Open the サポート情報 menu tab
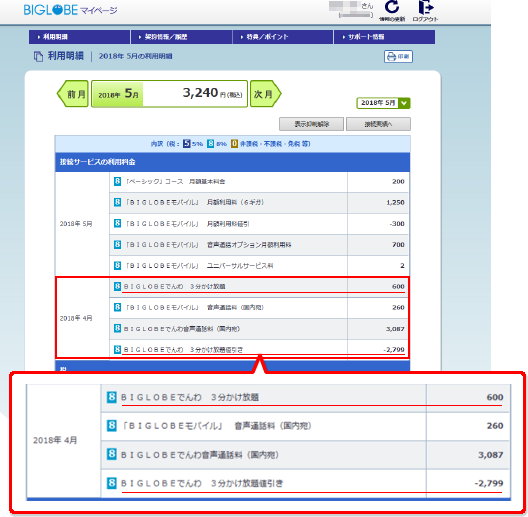The image size is (528, 517). (x=385, y=37)
